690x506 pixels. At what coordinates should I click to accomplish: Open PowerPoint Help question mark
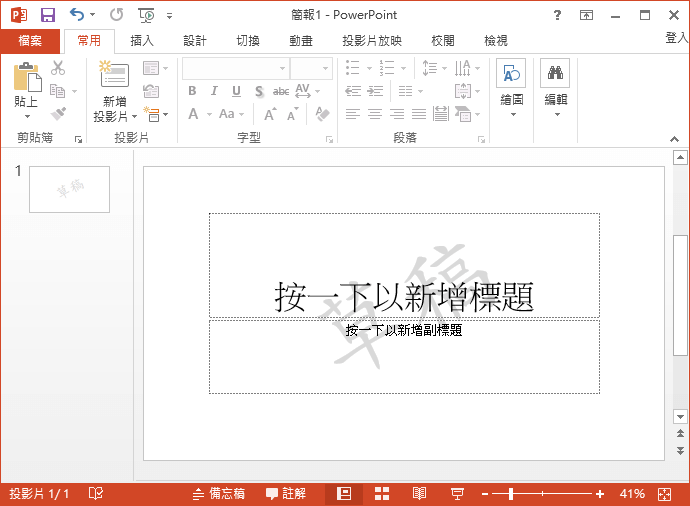tap(557, 15)
